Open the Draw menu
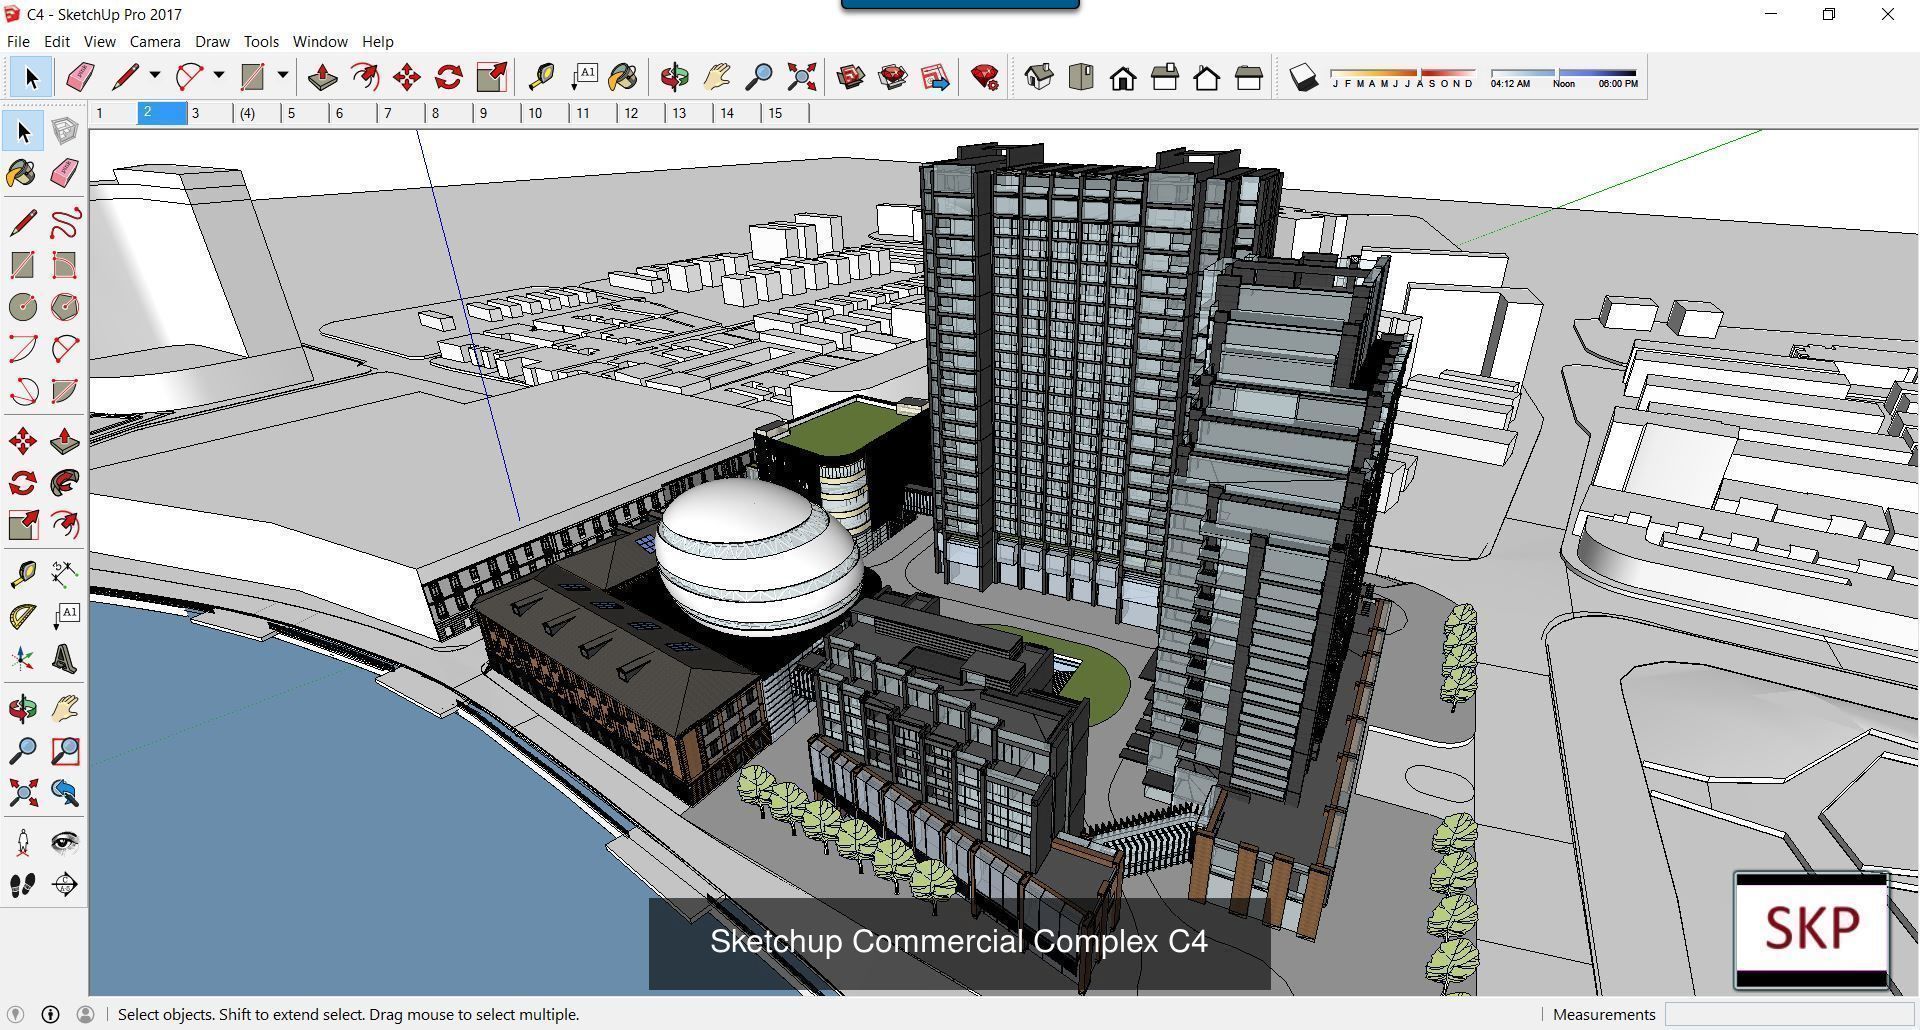This screenshot has width=1920, height=1030. [x=212, y=41]
